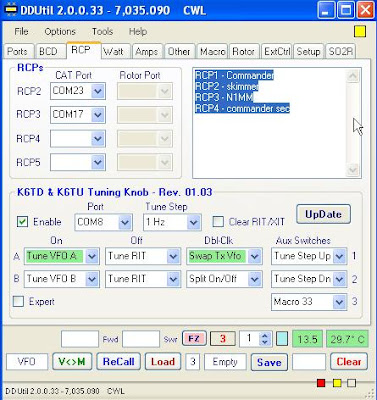Click the ReCall button

[x=119, y=362]
